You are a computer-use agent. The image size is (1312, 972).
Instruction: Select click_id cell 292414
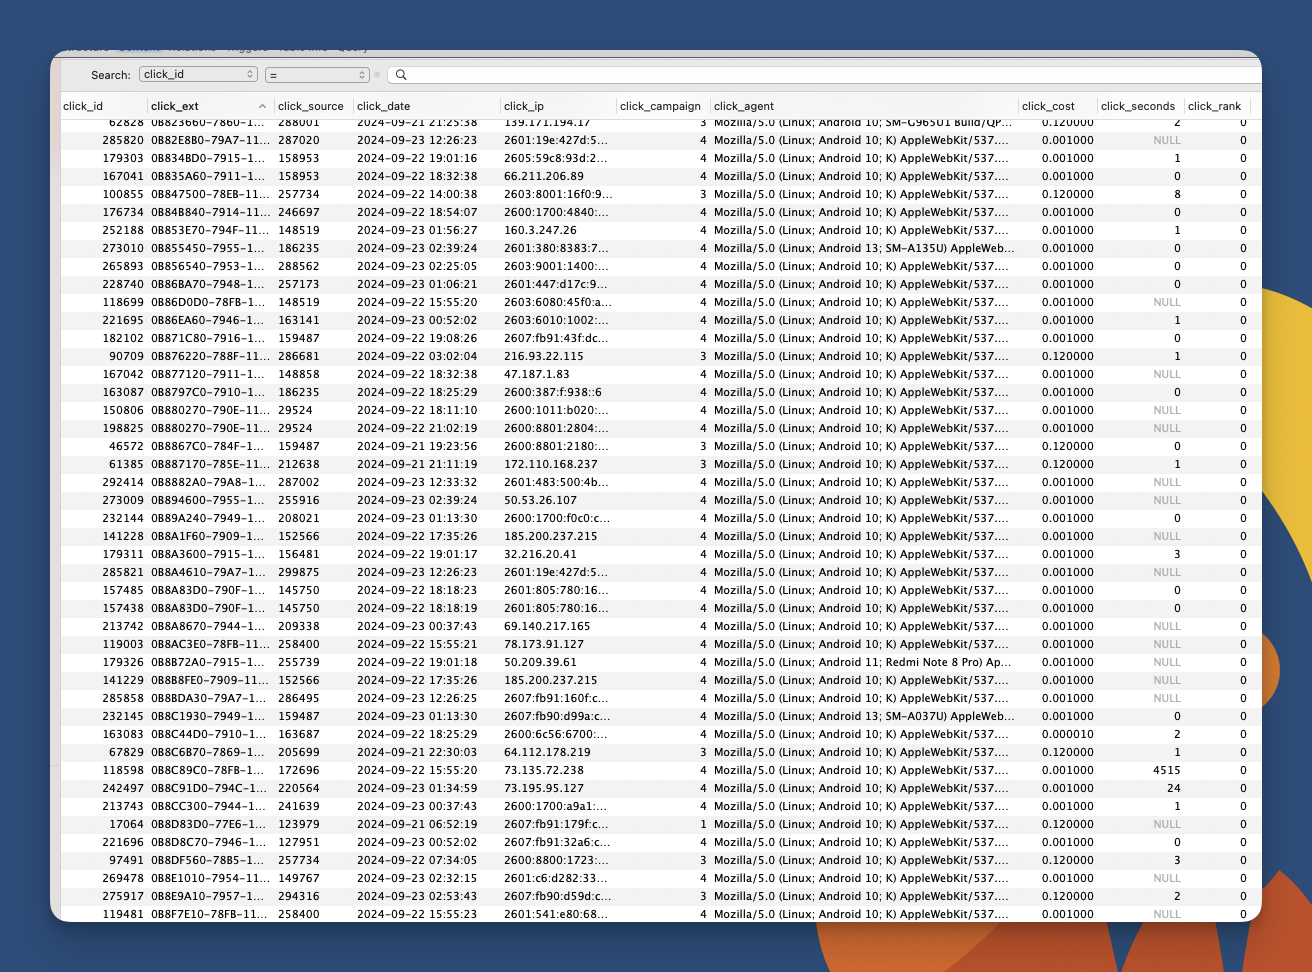(123, 482)
